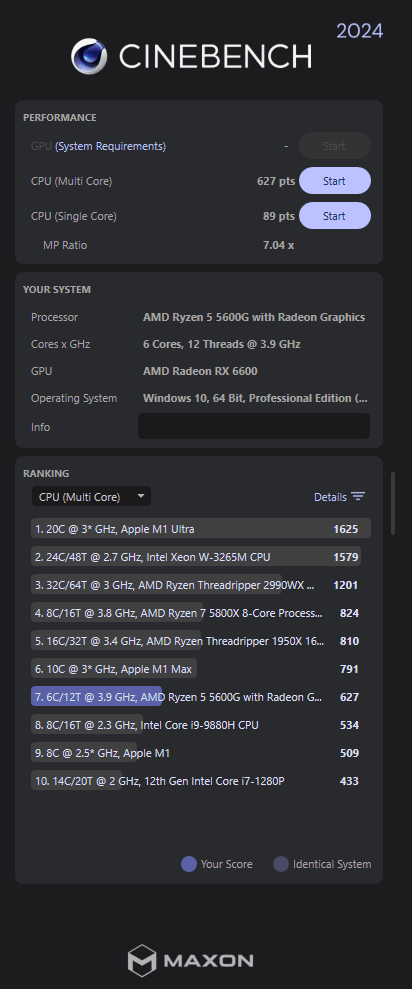Click the disabled GPU Start button

[x=334, y=146]
